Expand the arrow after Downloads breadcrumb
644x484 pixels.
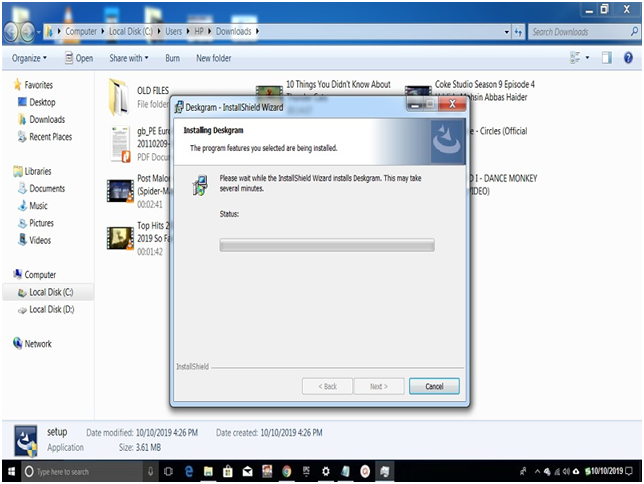(258, 31)
